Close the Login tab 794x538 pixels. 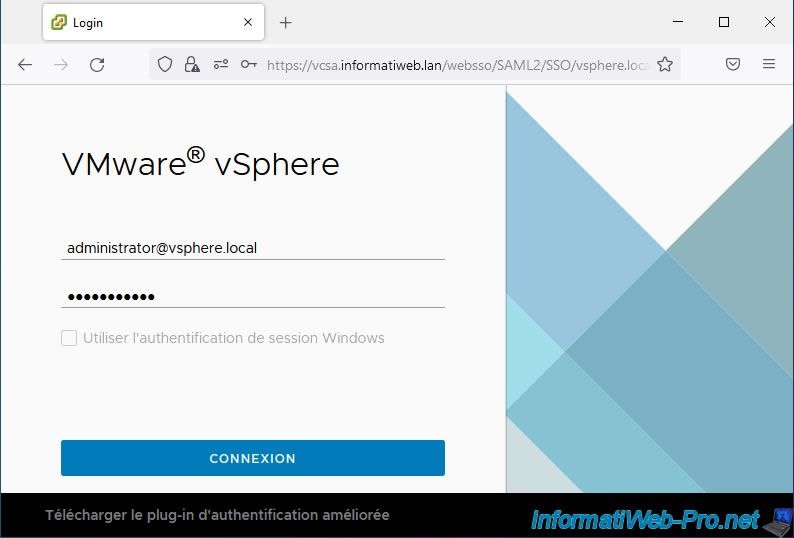tap(248, 22)
